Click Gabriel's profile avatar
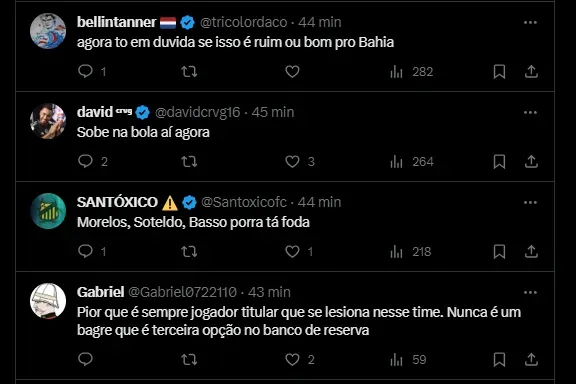576x384 pixels. [x=48, y=301]
